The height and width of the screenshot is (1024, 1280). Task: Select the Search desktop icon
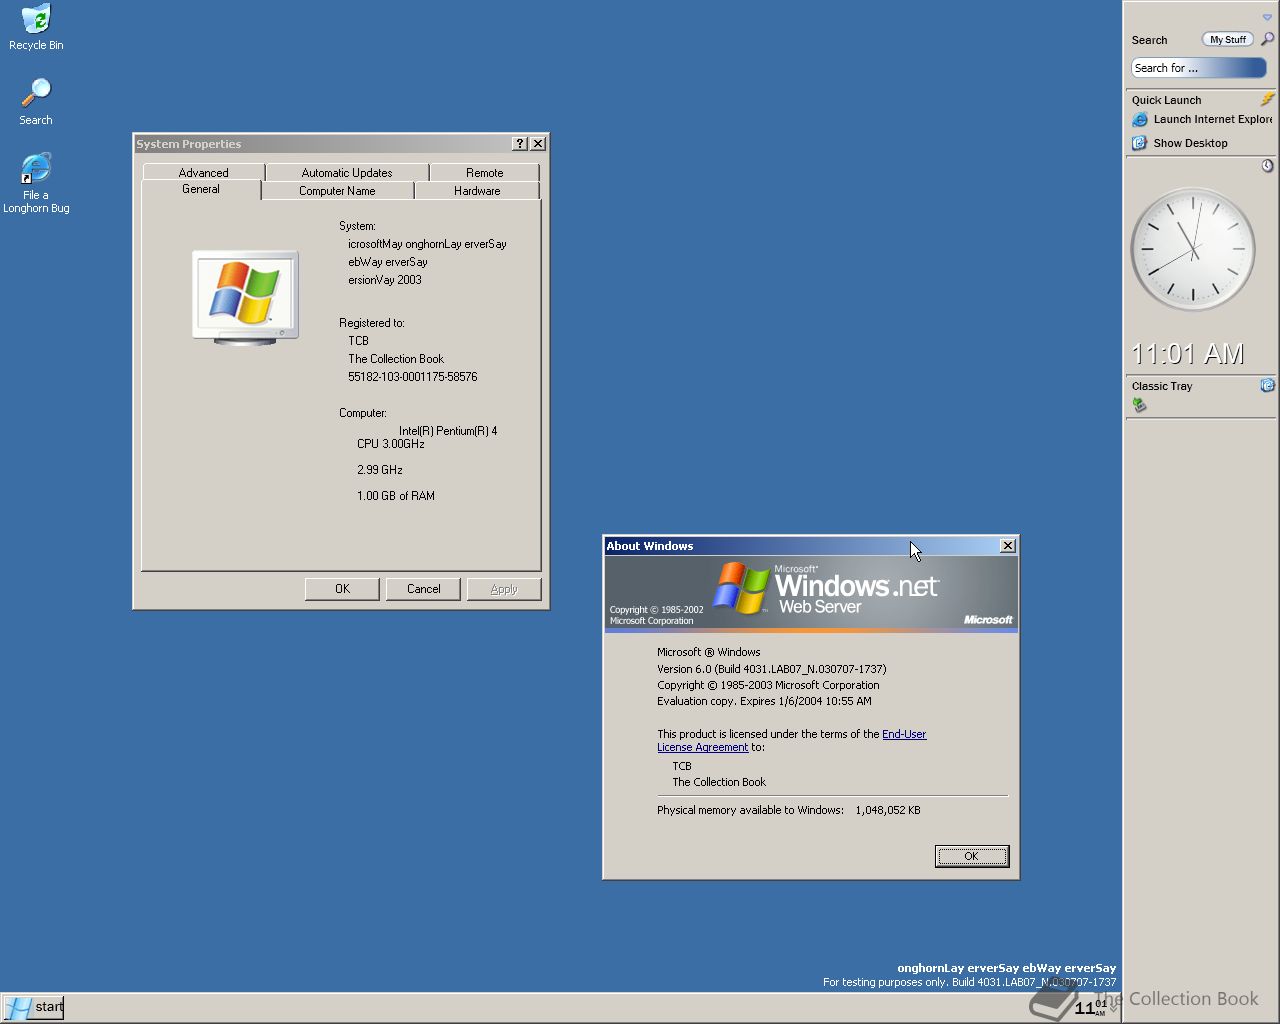[x=36, y=102]
